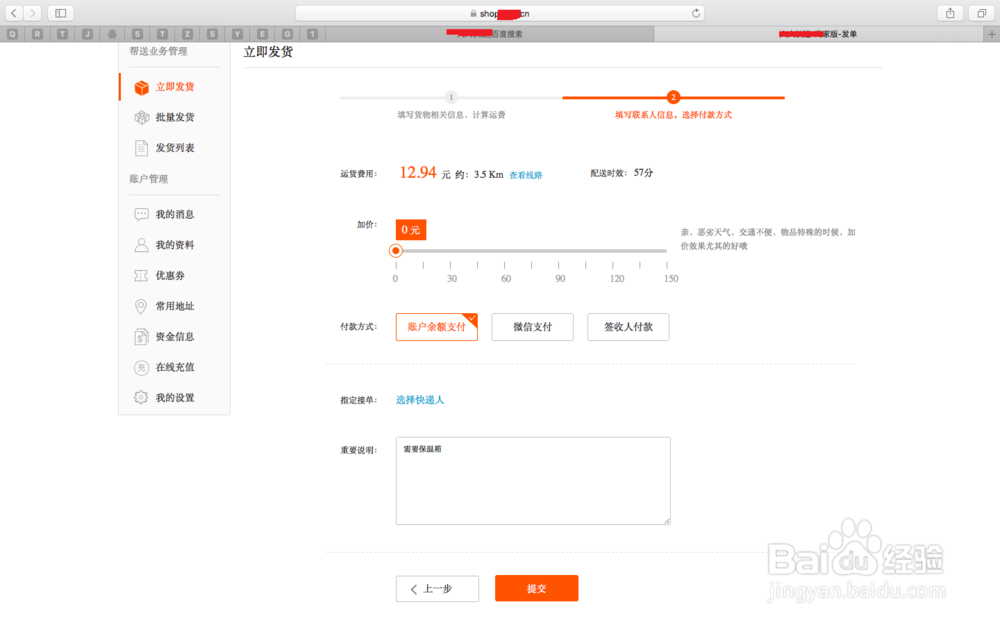1000x625 pixels.
Task: Click the Safari address bar
Action: point(499,13)
